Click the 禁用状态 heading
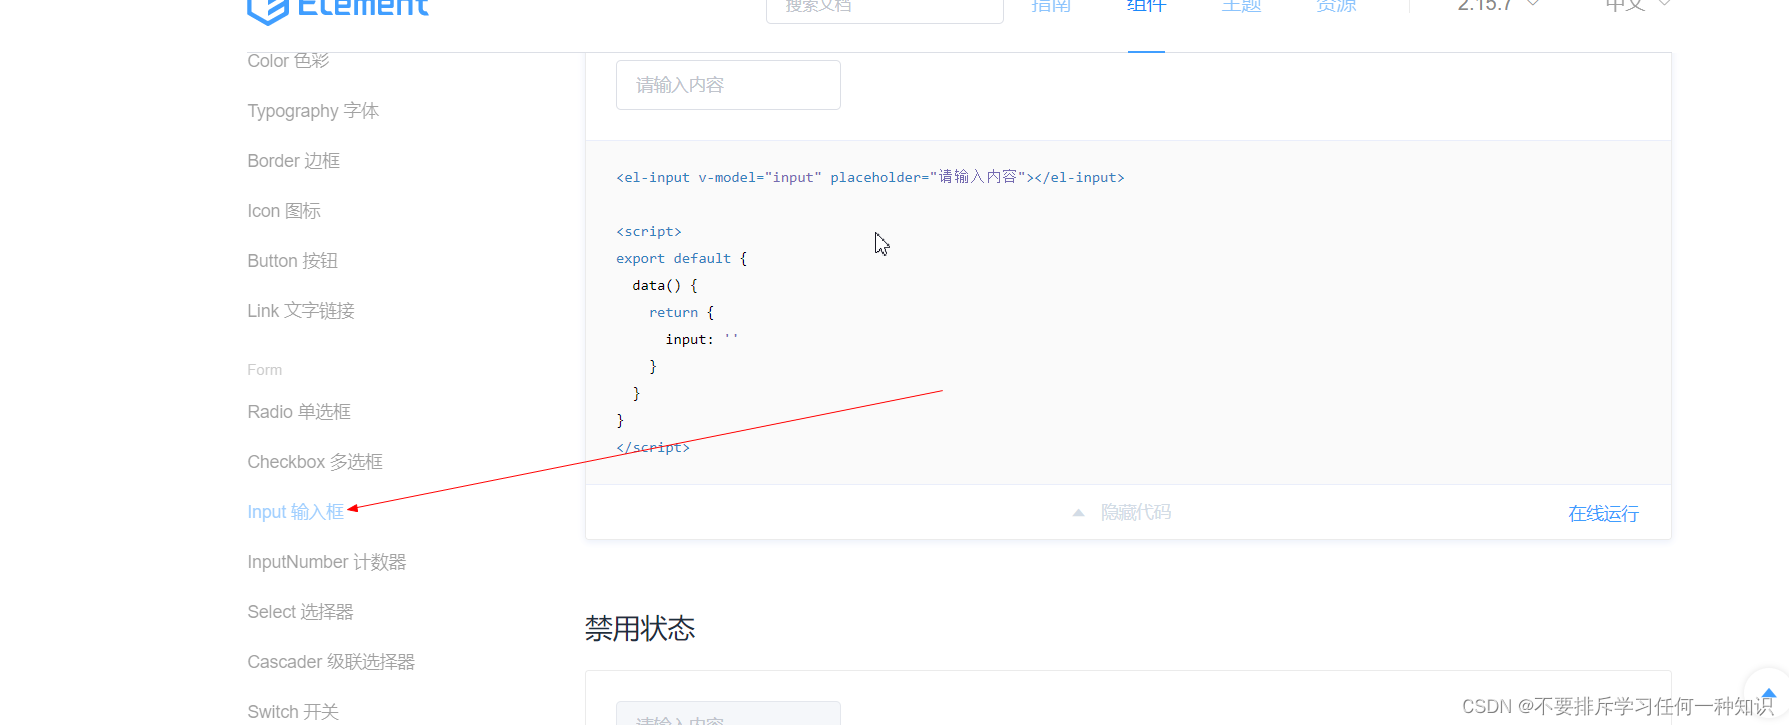The width and height of the screenshot is (1789, 725). pos(640,629)
